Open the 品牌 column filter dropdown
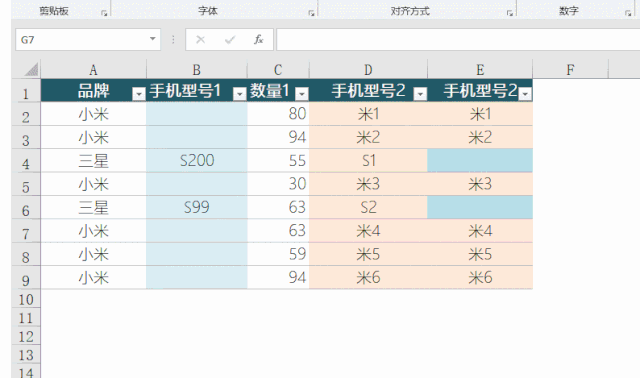The height and width of the screenshot is (378, 640). pyautogui.click(x=139, y=94)
